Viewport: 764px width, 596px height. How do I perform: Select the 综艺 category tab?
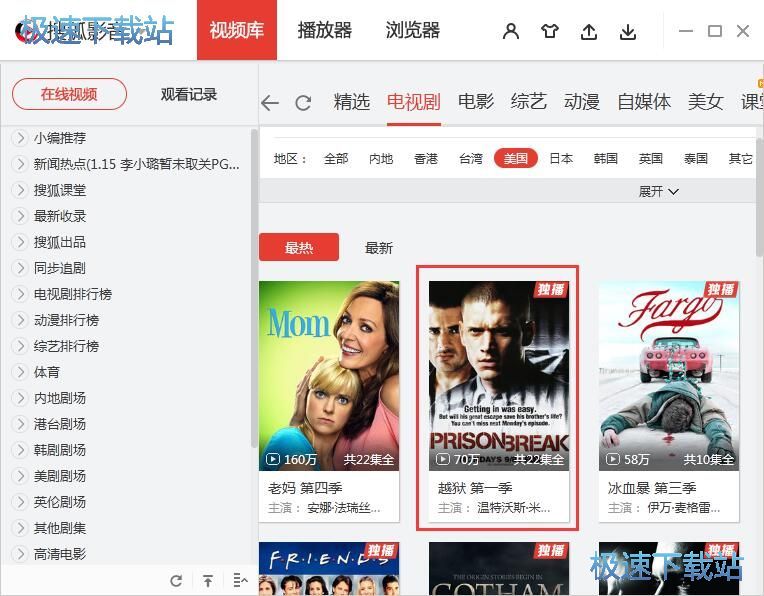[529, 102]
